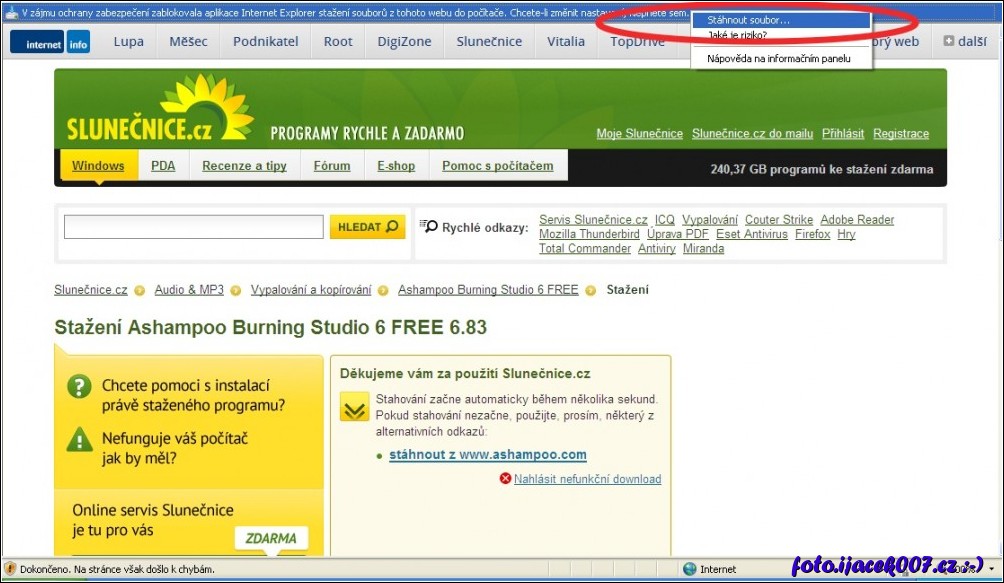Click the status bar error shield icon
The image size is (1004, 583).
click(x=11, y=569)
